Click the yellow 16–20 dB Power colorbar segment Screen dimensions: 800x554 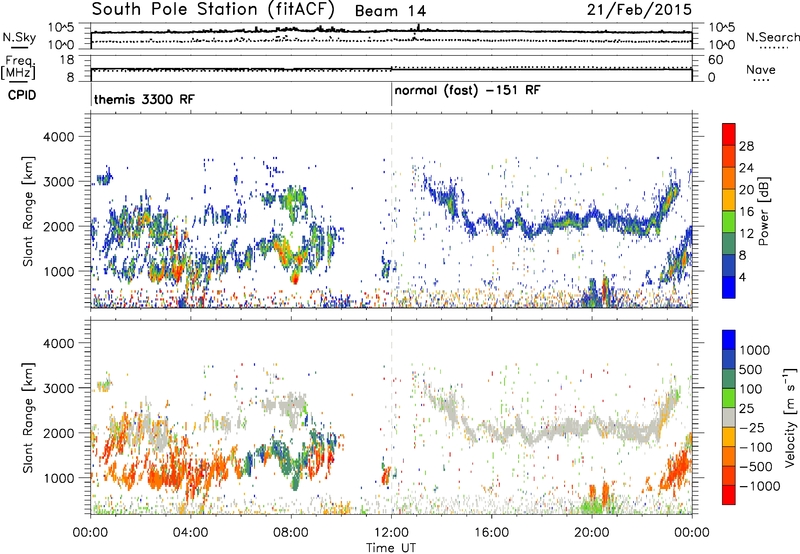coord(729,200)
